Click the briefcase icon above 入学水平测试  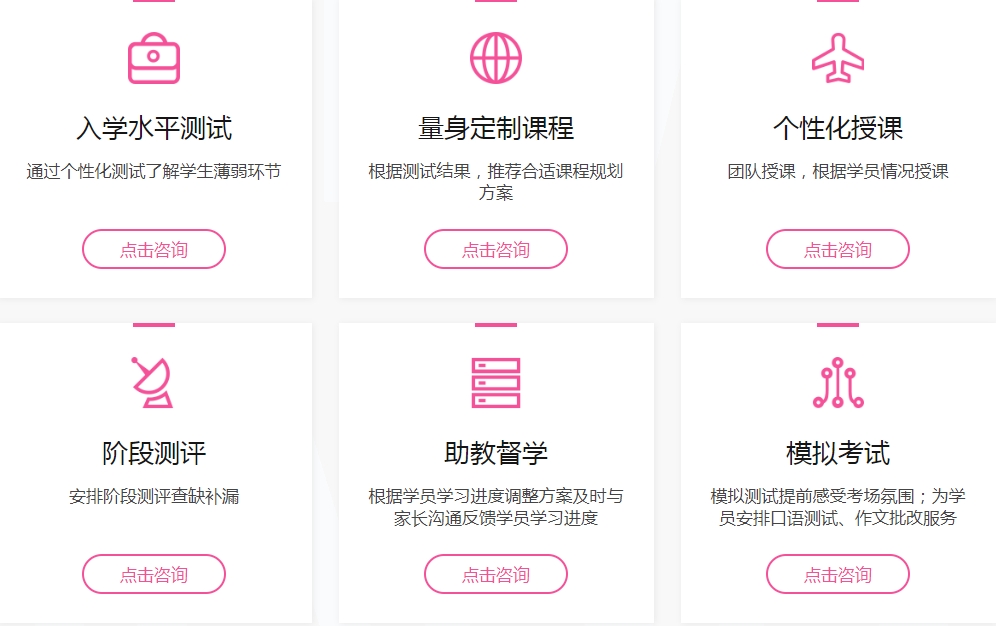pos(154,58)
